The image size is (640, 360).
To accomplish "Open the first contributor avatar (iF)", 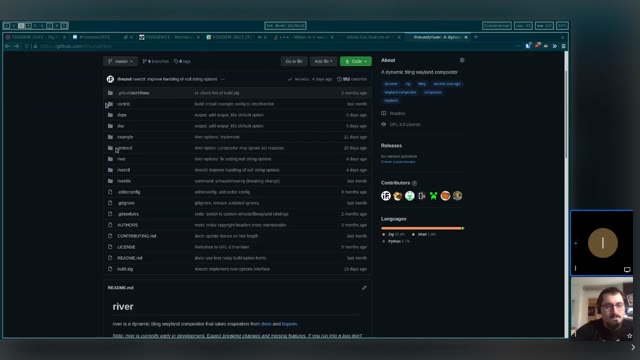I will 386,196.
